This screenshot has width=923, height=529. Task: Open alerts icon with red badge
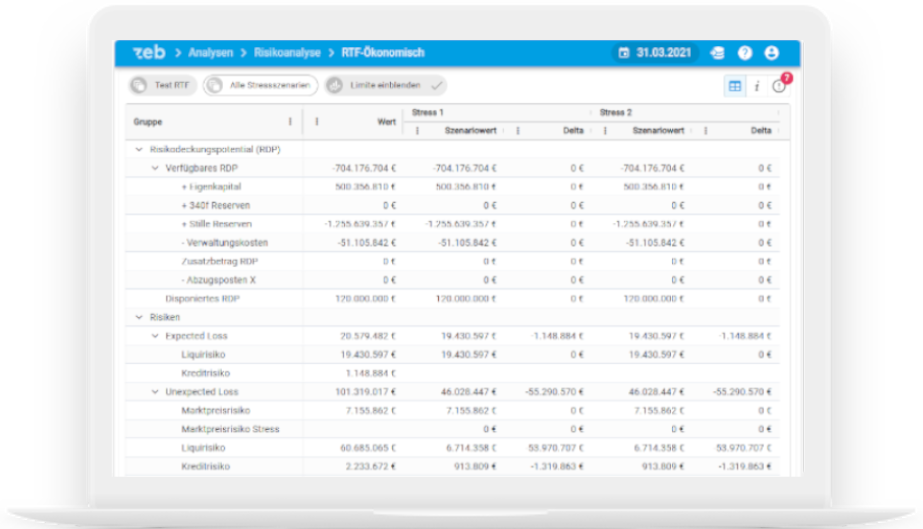779,86
